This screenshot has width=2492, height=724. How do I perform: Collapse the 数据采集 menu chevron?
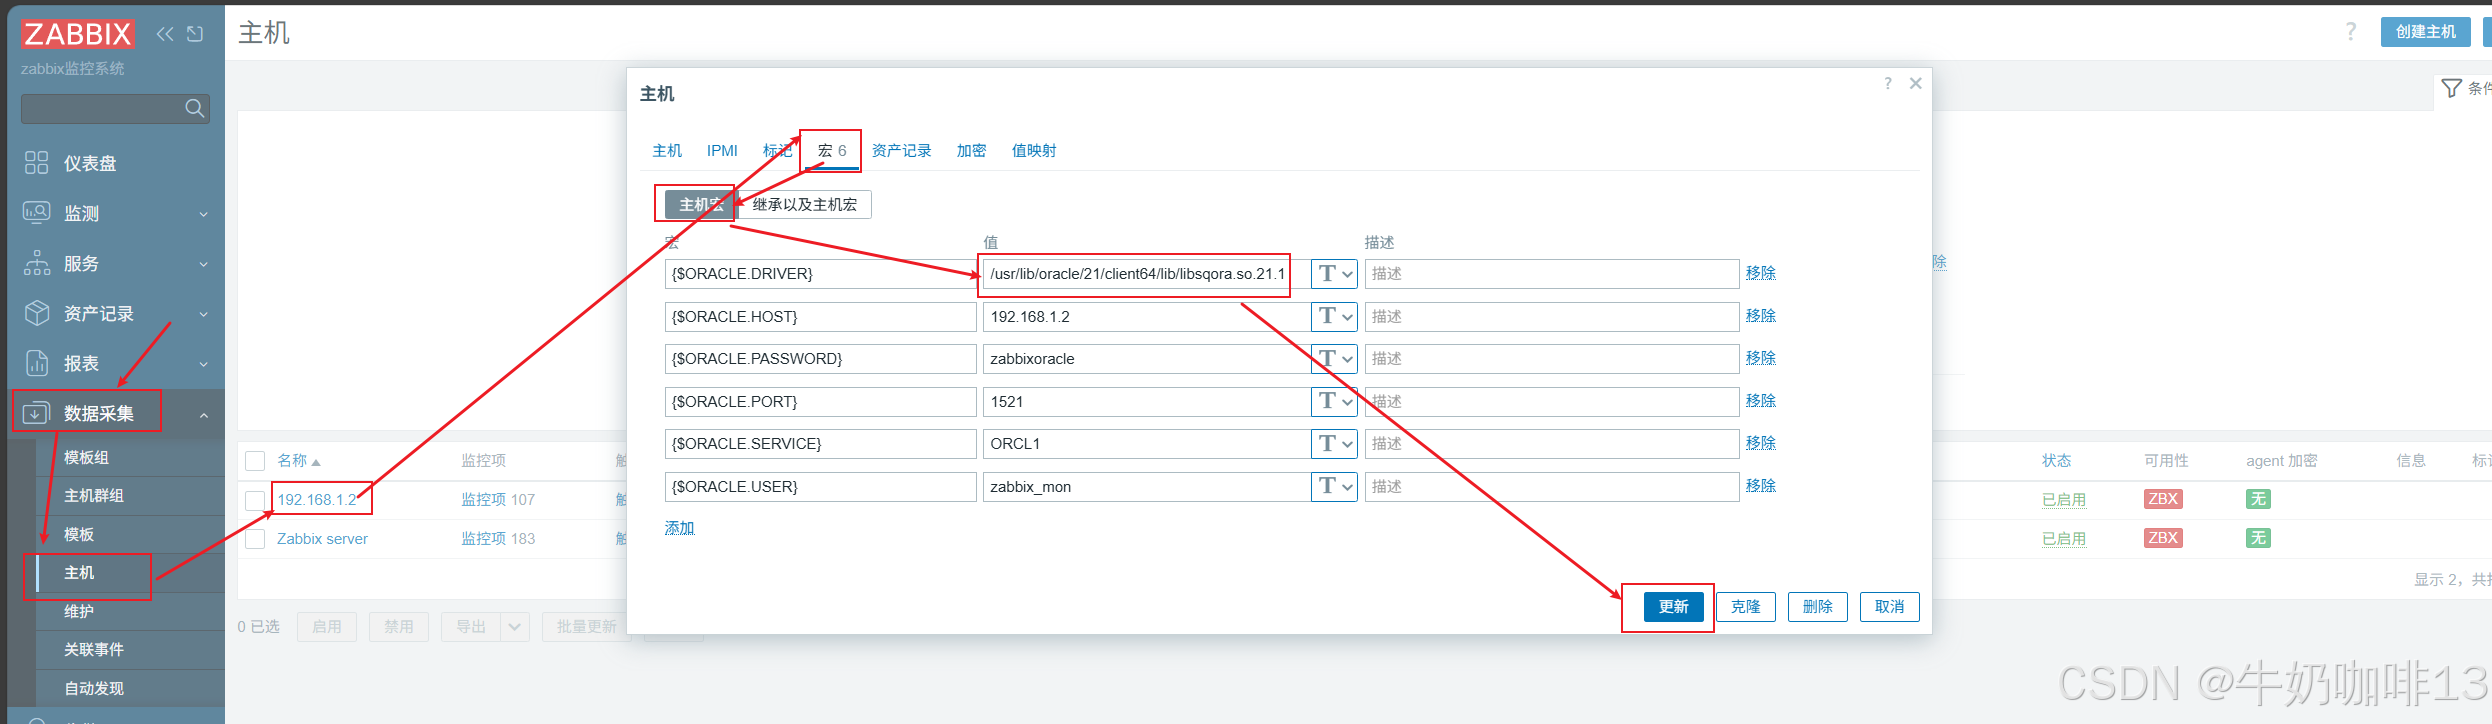(204, 414)
